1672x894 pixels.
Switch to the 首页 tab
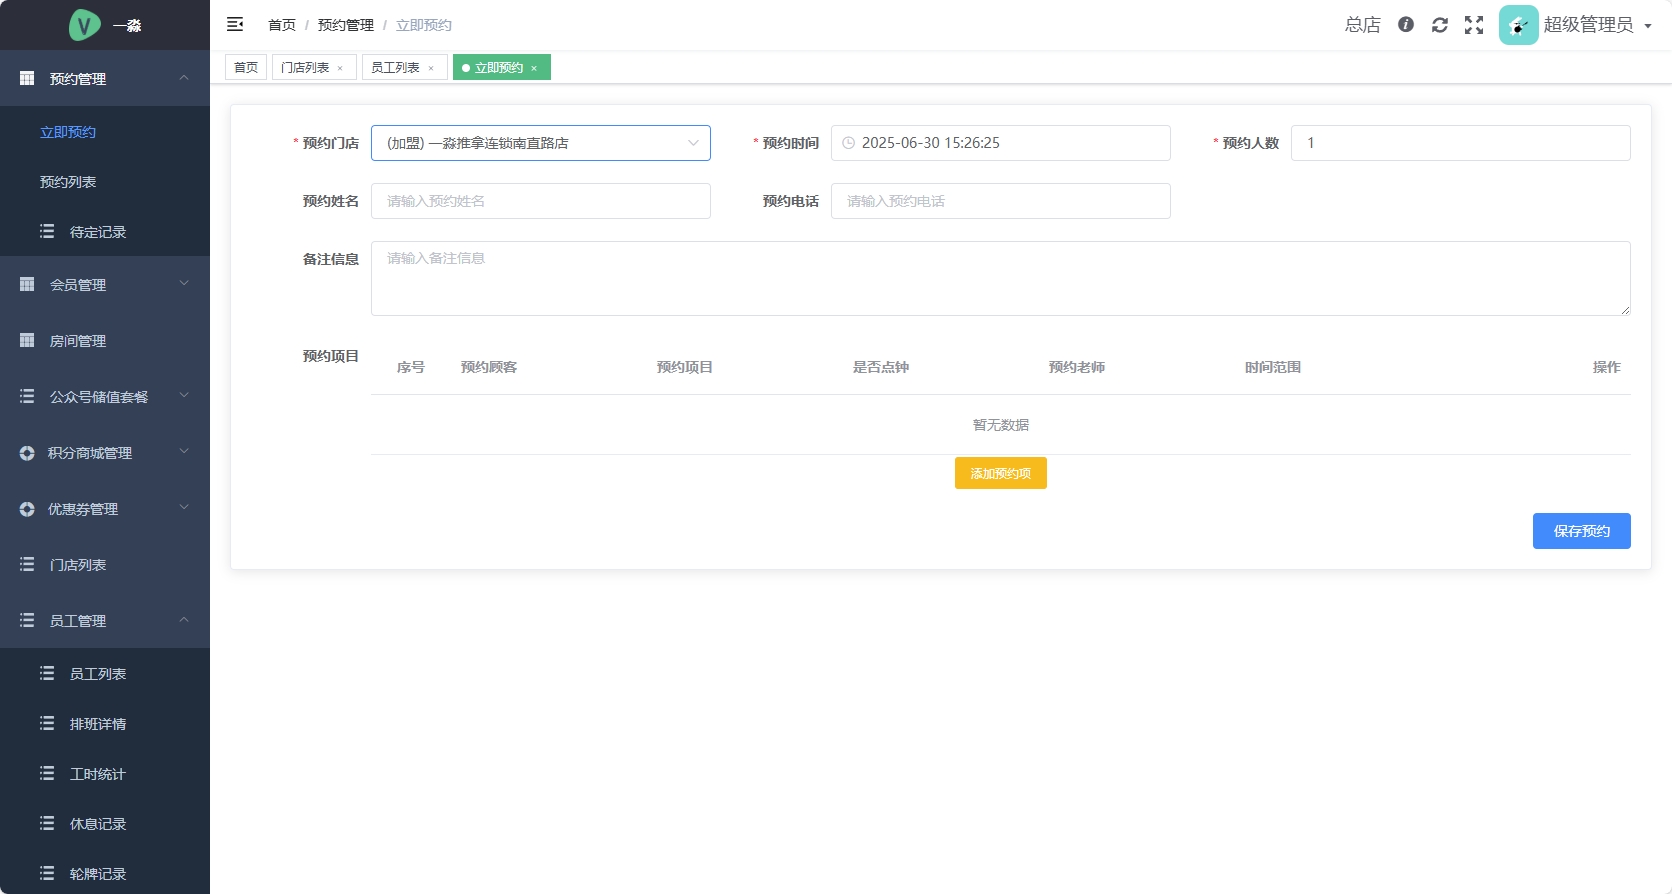pyautogui.click(x=246, y=68)
